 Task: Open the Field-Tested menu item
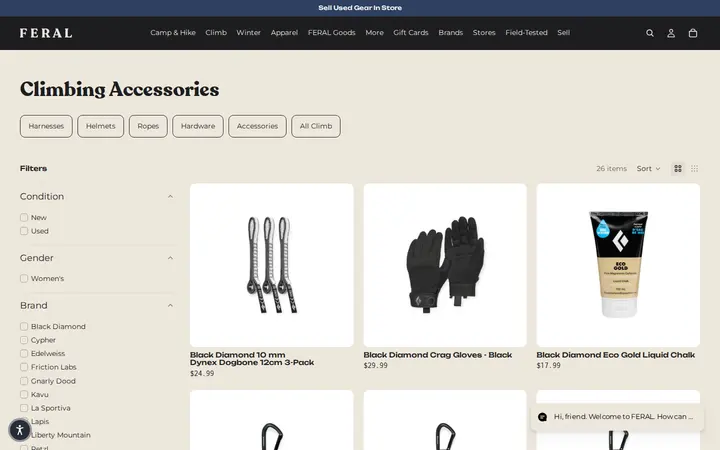click(526, 33)
